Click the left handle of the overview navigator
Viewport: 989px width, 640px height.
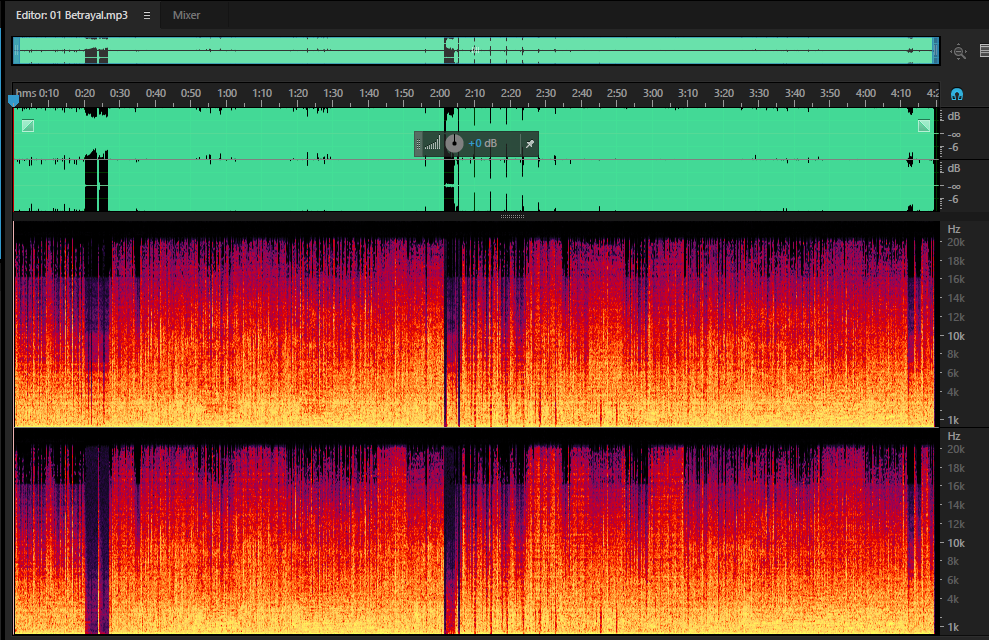pos(17,50)
